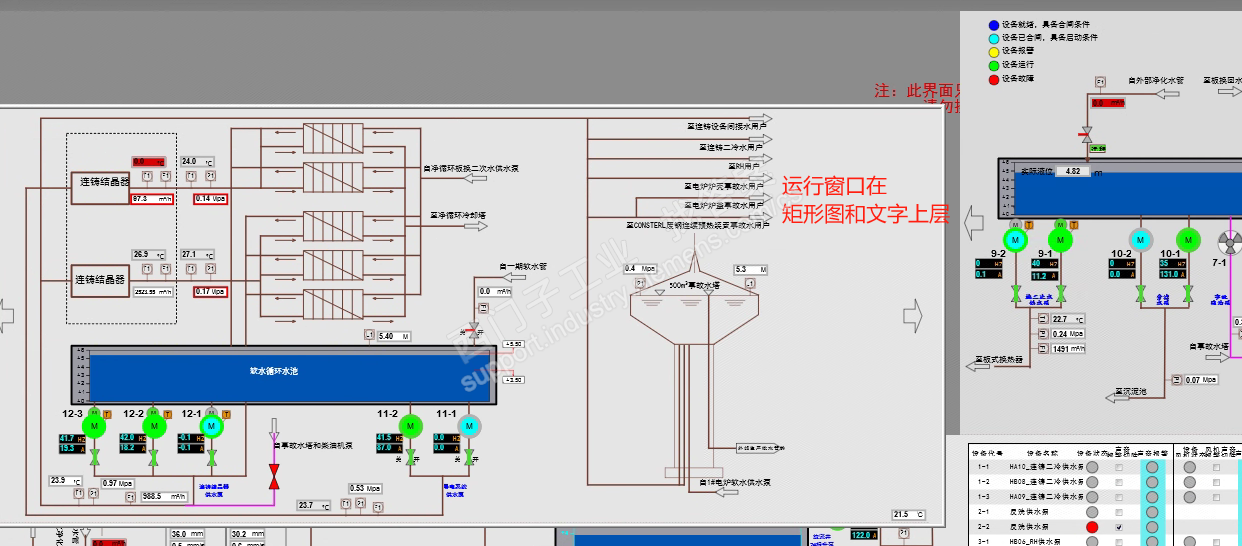Click the 0.97 Mpa pressure value
Screen dimensions: 1242x546
(117, 483)
